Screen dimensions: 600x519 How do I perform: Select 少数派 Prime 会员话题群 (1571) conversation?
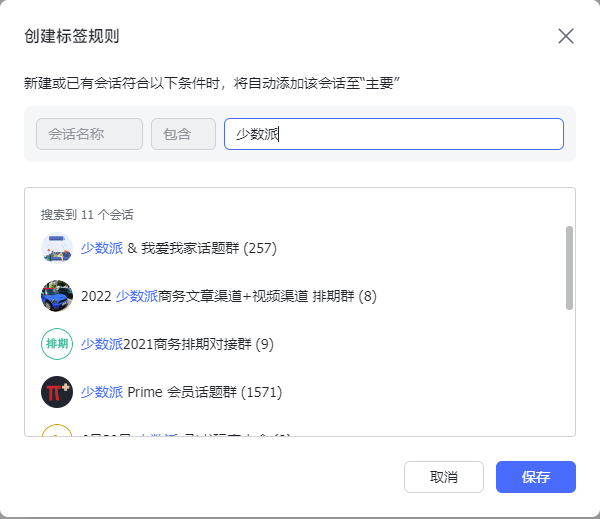pos(181,392)
